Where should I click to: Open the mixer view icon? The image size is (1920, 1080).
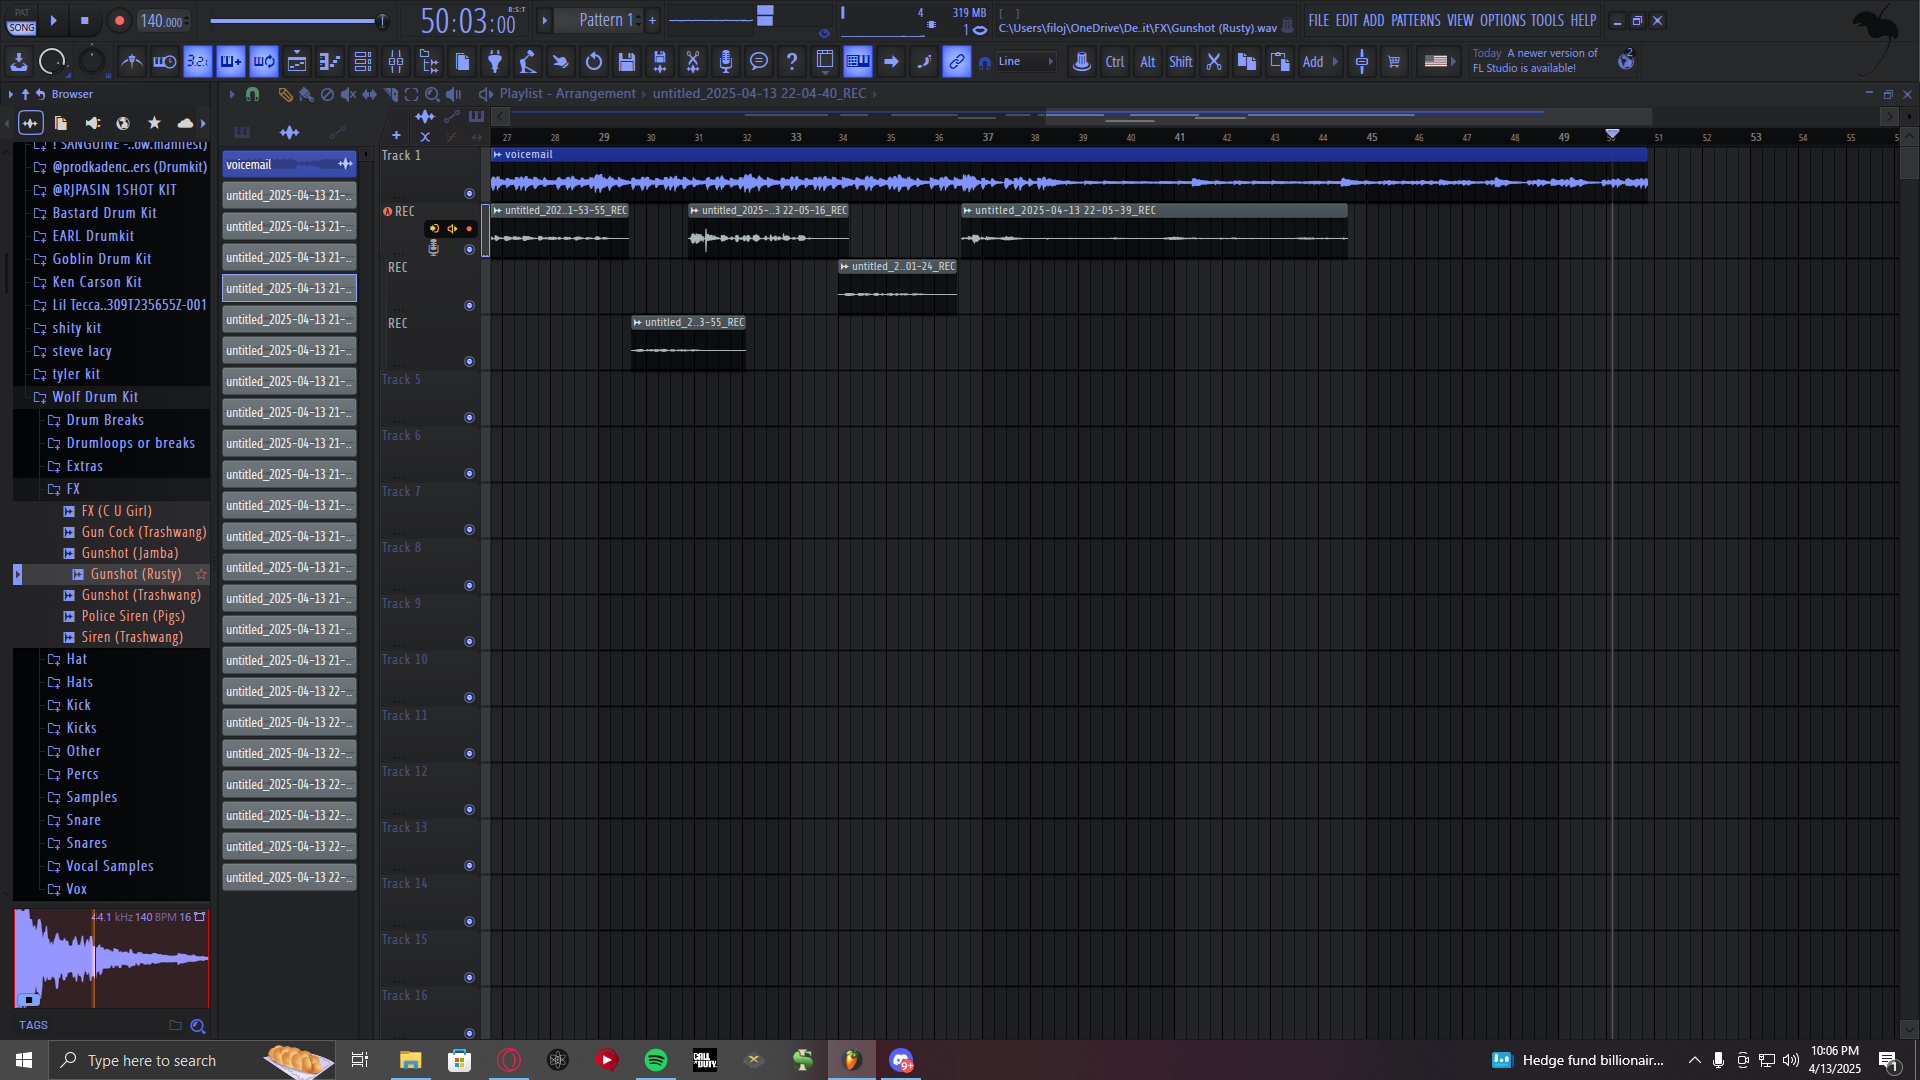tap(396, 62)
